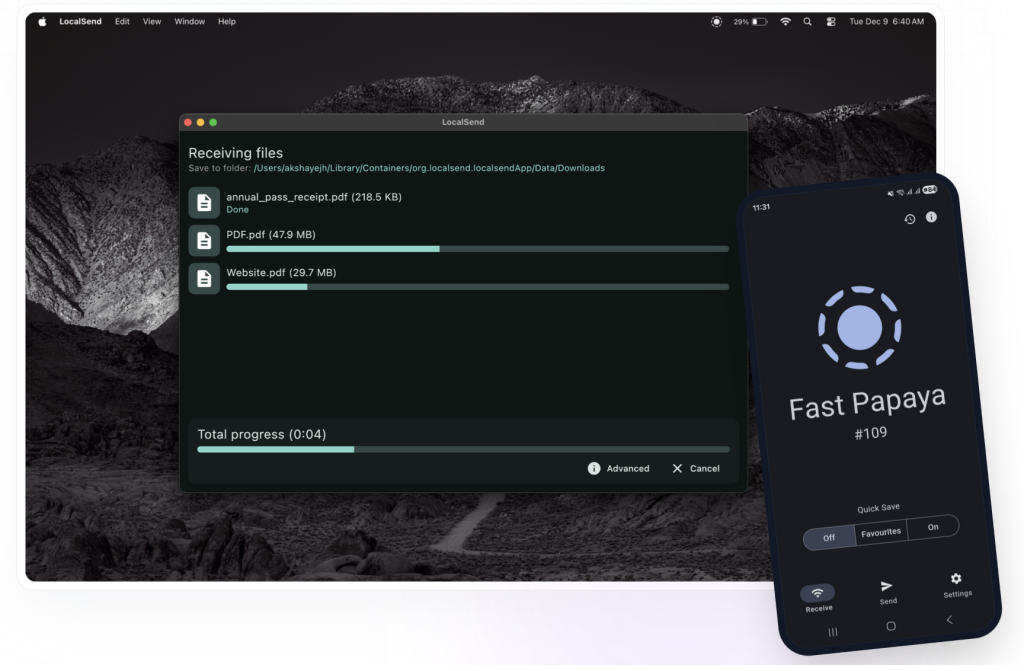Cancel the file transfer
Screen dimensions: 1024x671
click(696, 468)
